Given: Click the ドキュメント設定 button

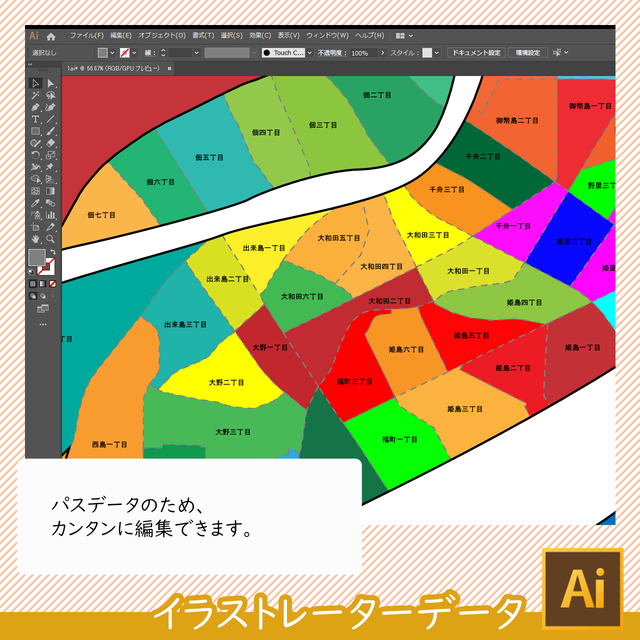Looking at the screenshot, I should click(476, 53).
